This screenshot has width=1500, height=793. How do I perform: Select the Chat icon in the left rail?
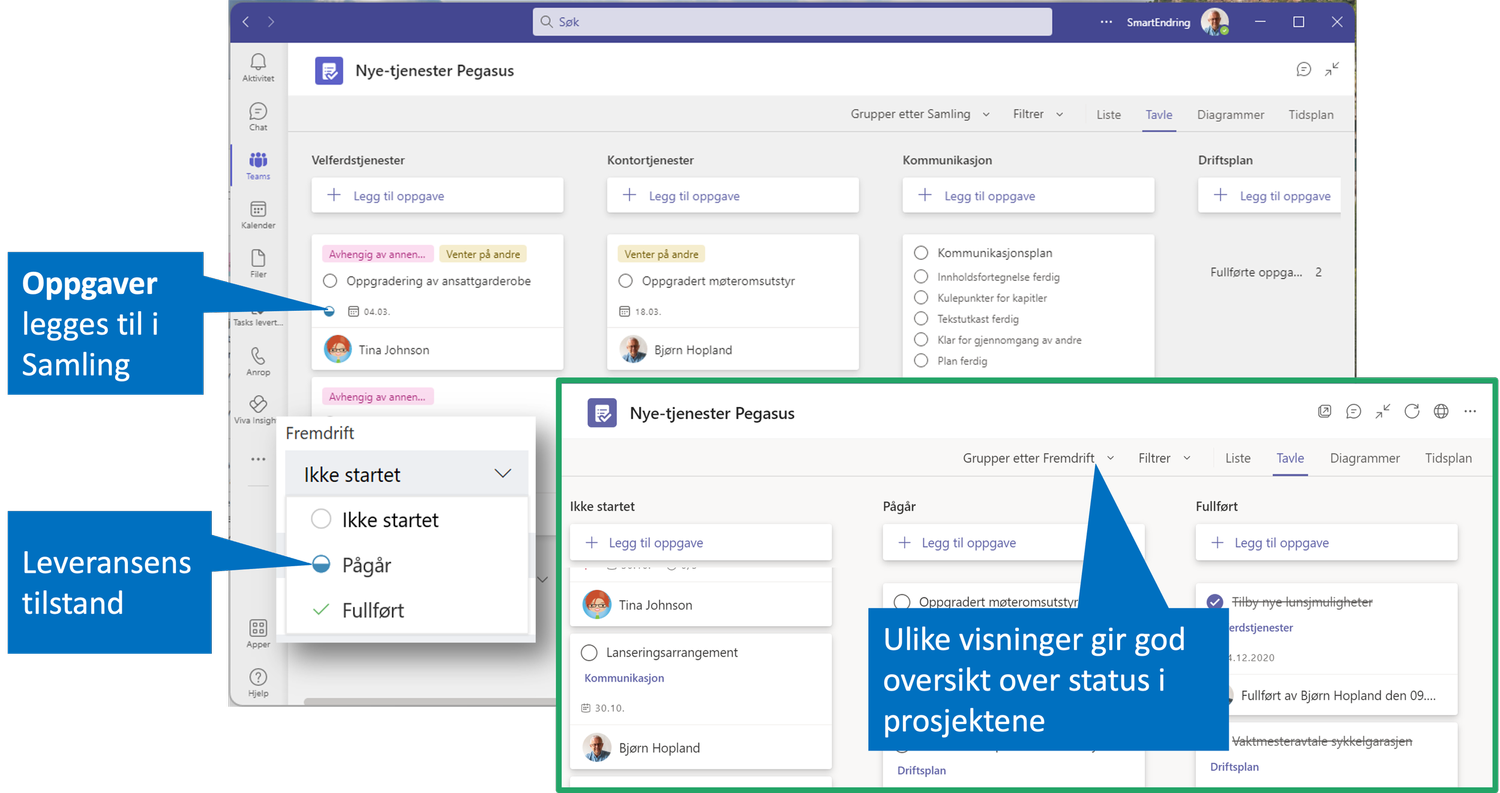tap(257, 113)
